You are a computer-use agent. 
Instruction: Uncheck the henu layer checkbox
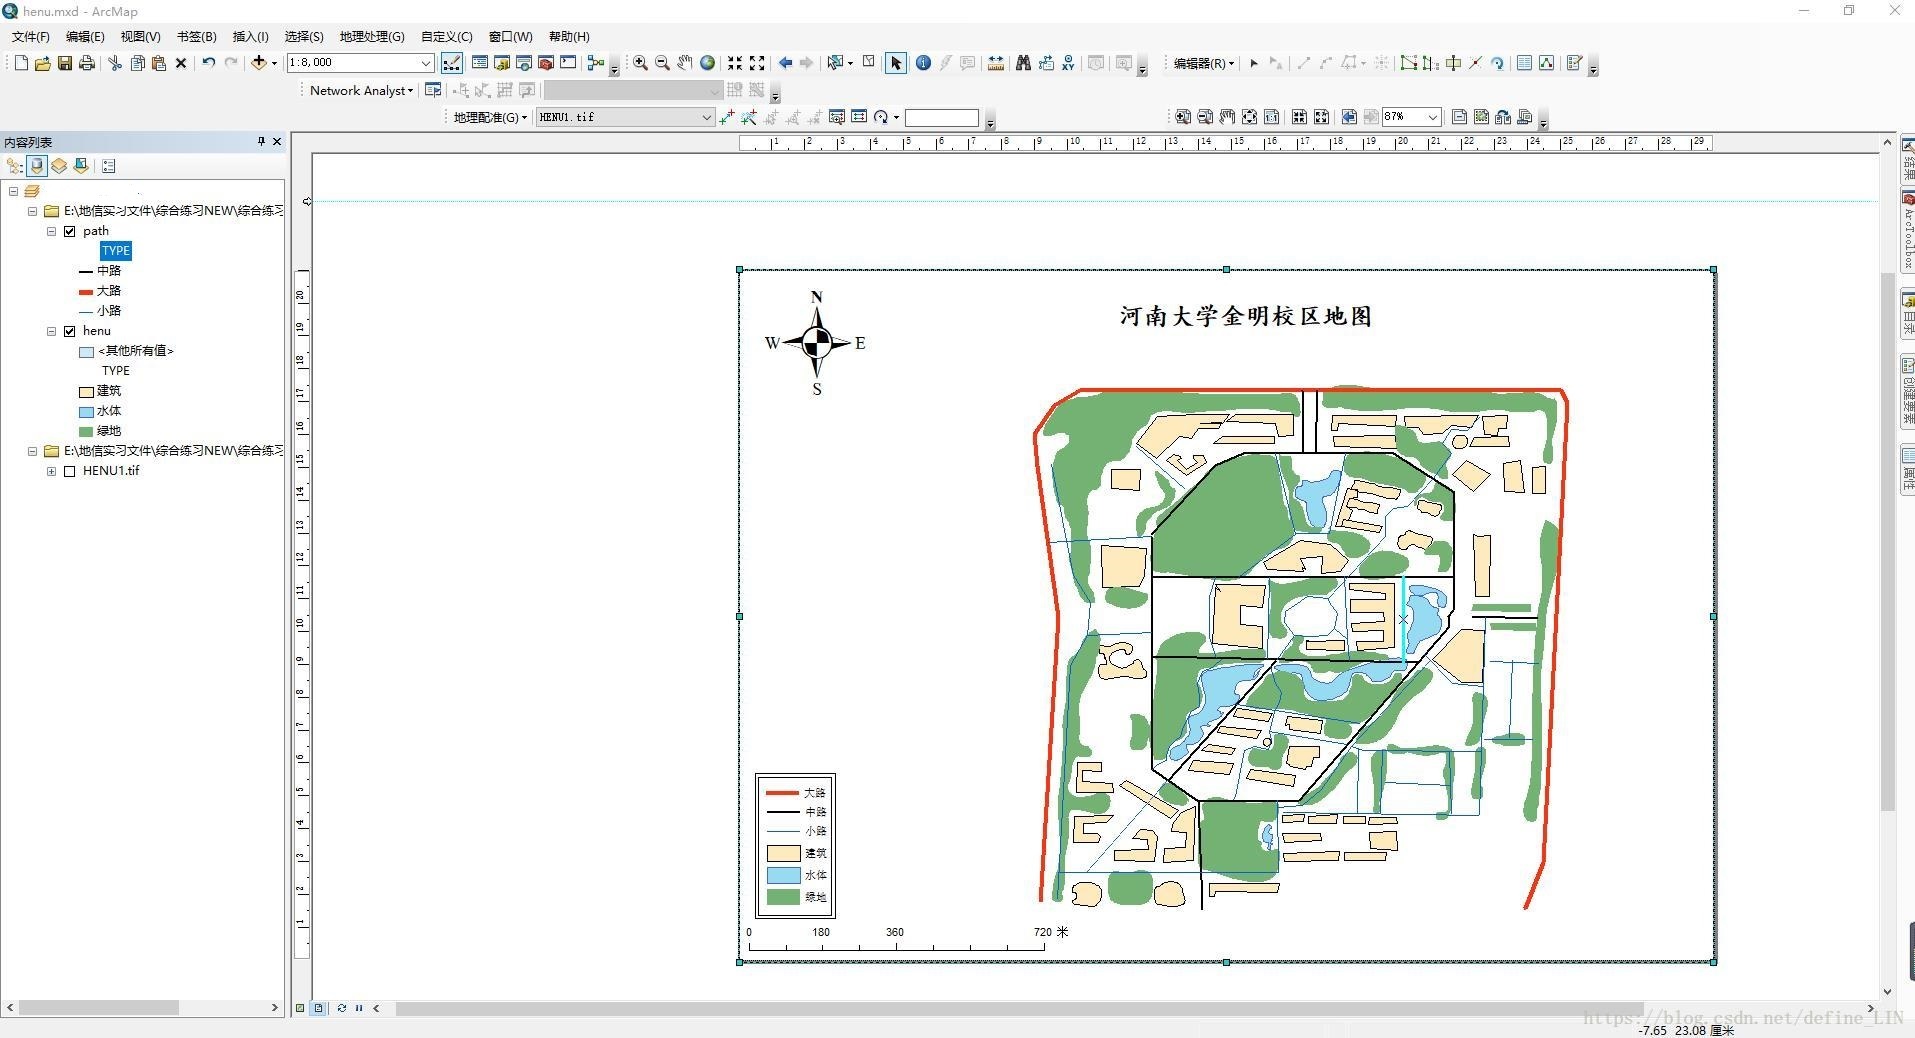click(70, 331)
